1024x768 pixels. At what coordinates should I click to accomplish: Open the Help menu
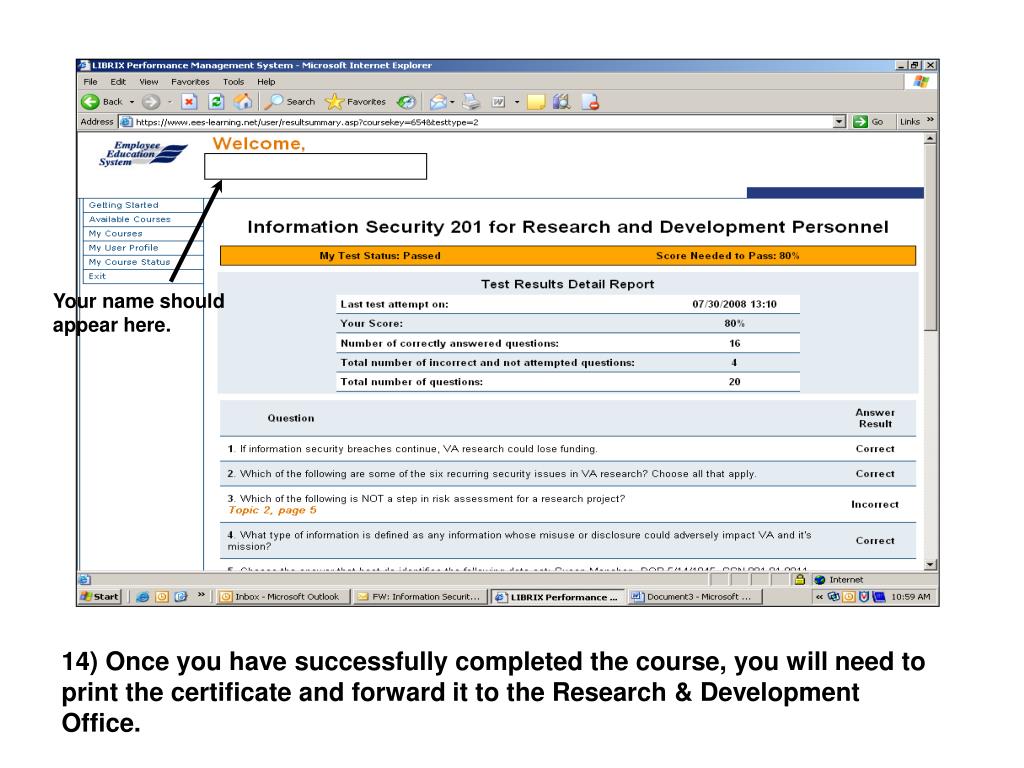pos(266,82)
